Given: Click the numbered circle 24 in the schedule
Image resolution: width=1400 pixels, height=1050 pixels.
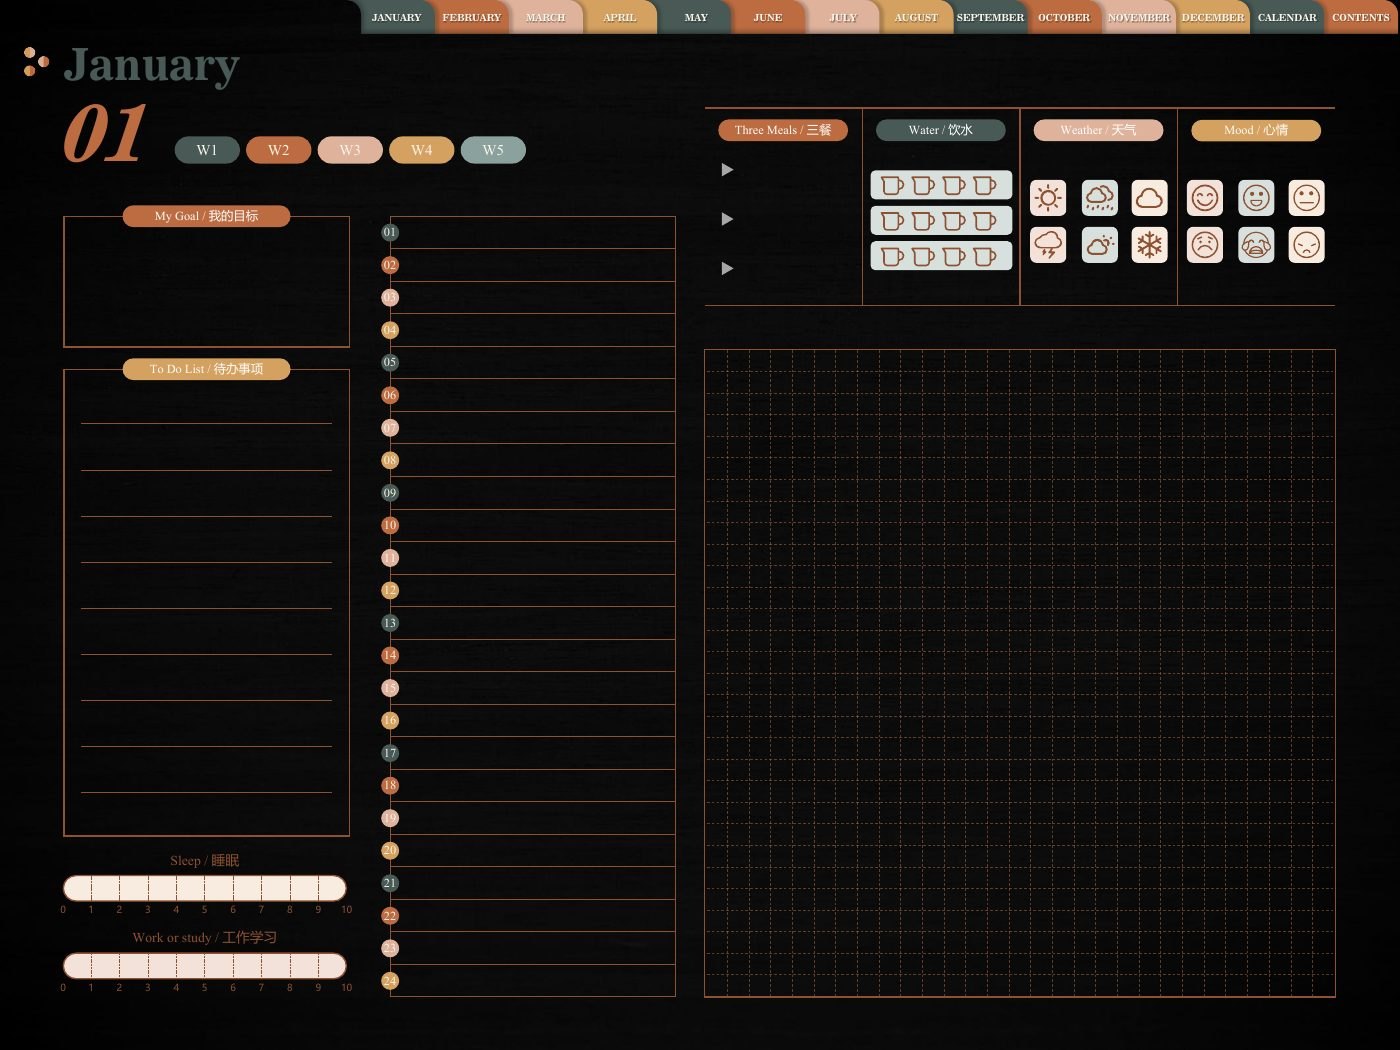Looking at the screenshot, I should coord(390,981).
